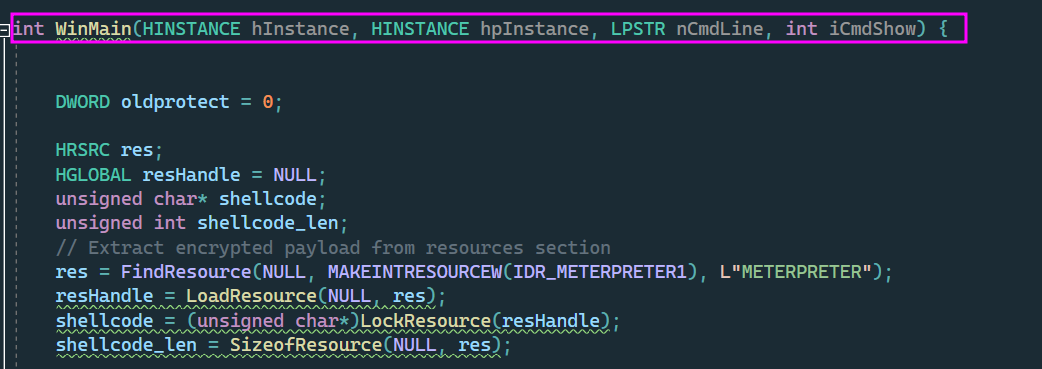1042x369 pixels.
Task: Click the LoadResource function call
Action: tap(251, 296)
